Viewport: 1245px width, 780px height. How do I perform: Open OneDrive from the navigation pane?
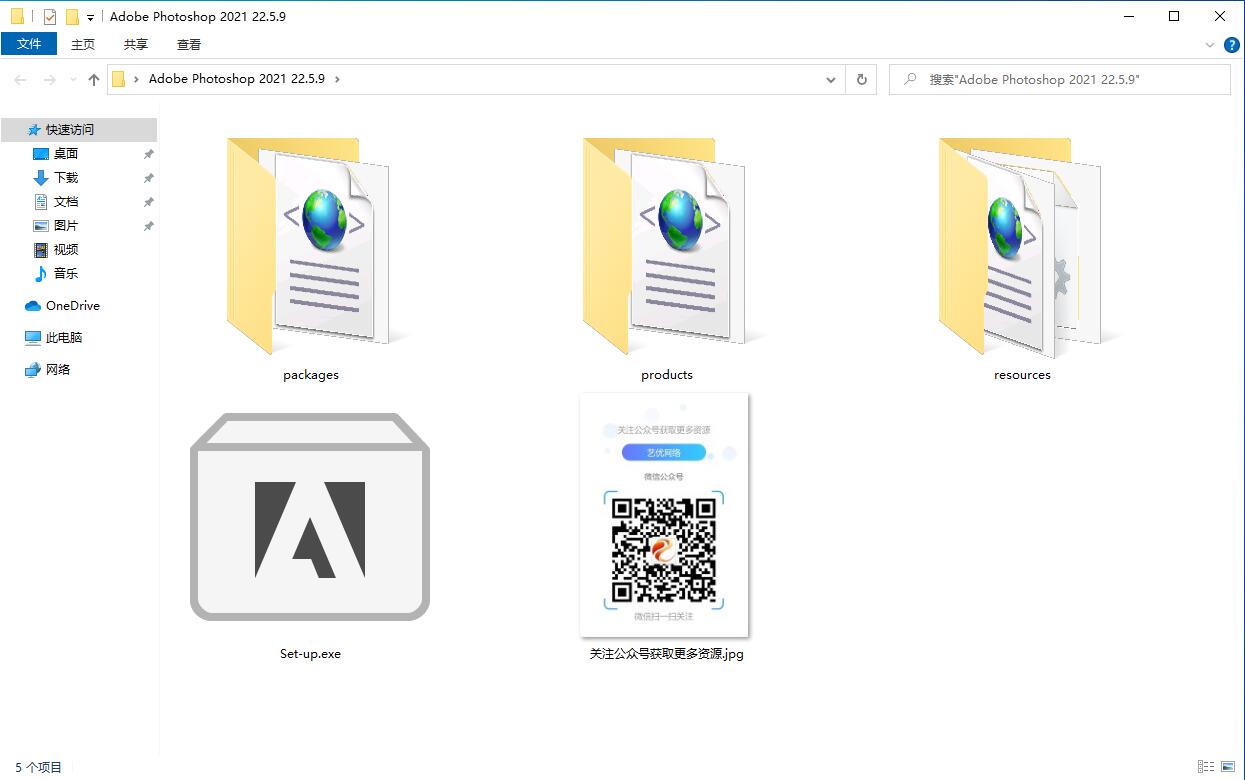pyautogui.click(x=71, y=305)
